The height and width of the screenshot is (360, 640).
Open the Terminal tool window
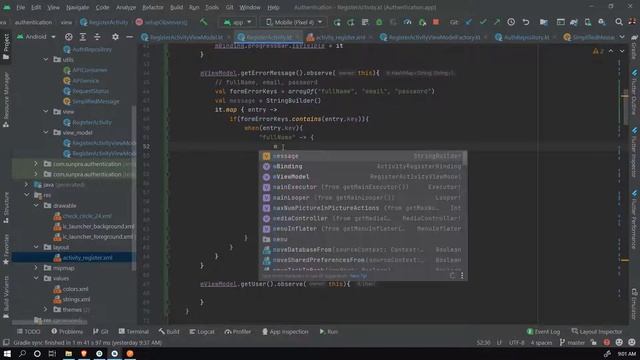[133, 331]
